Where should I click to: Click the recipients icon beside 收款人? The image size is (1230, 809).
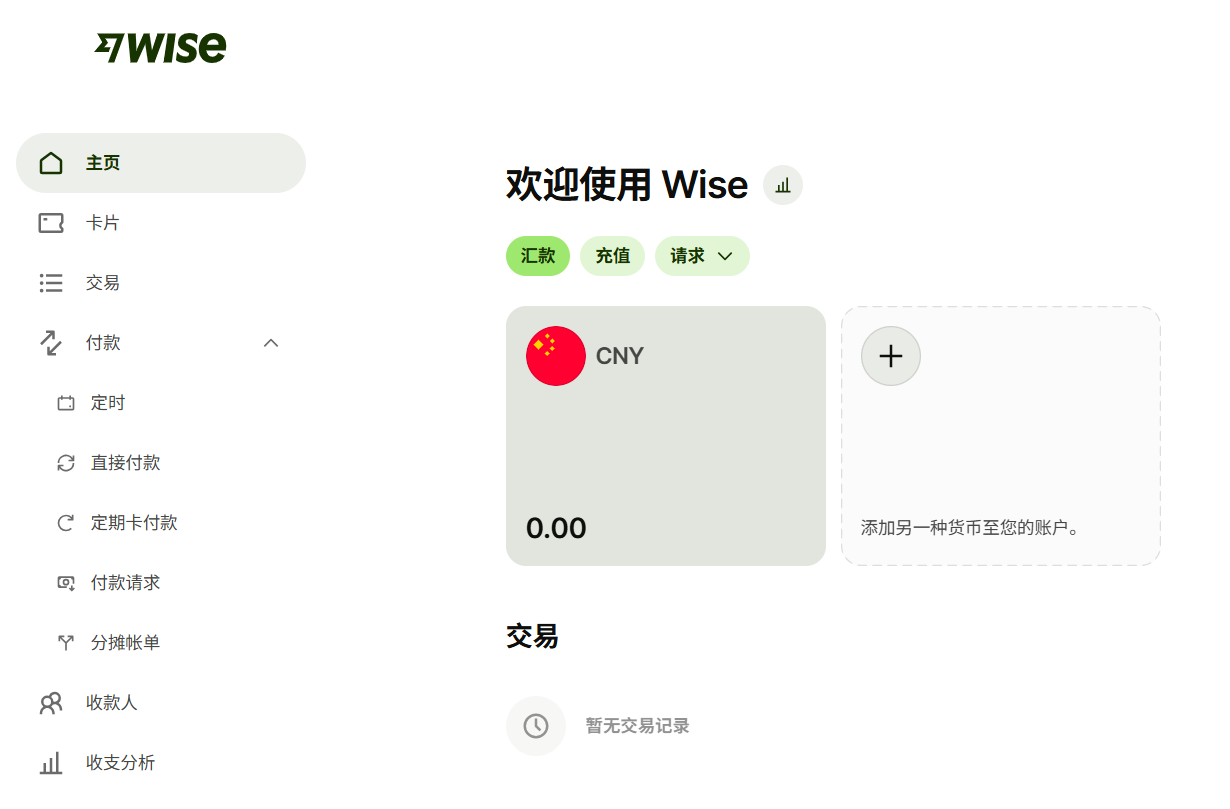pos(51,703)
